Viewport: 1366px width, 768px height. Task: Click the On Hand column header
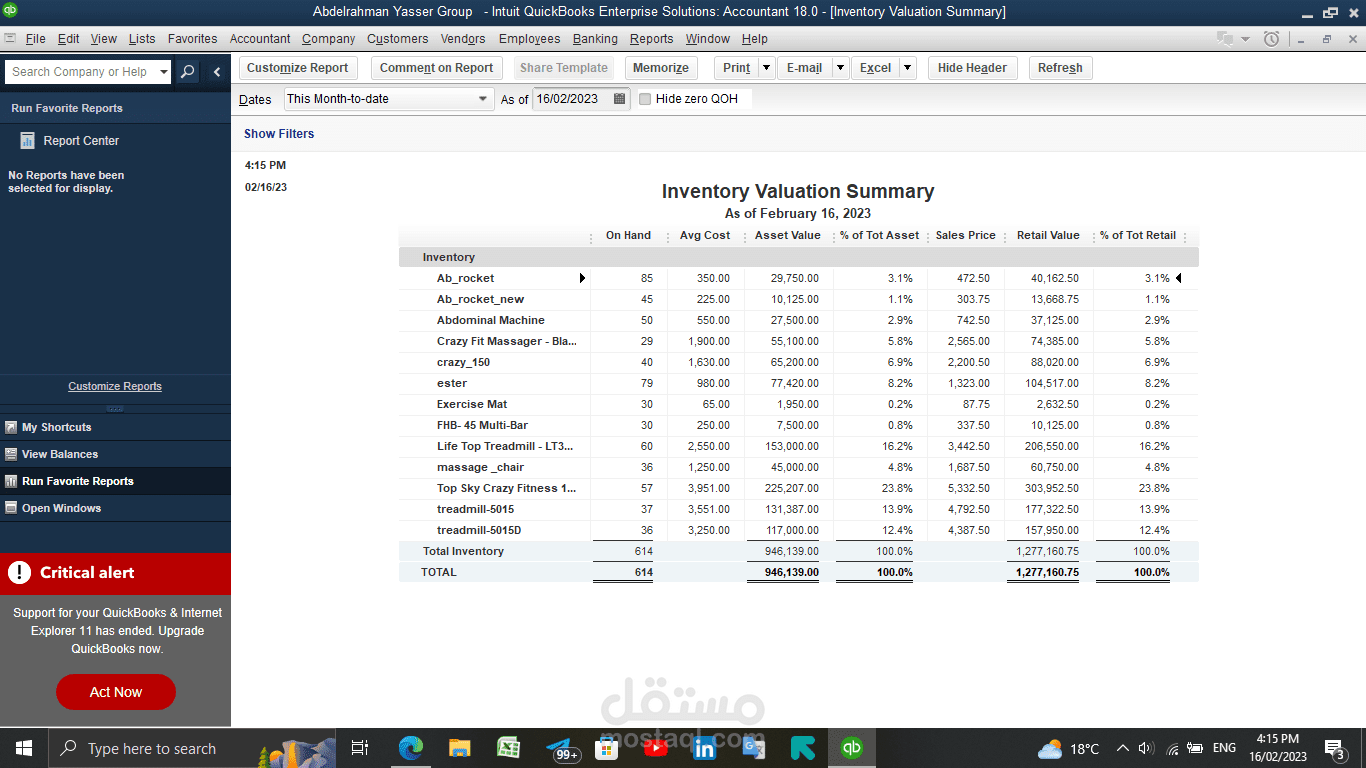tap(628, 236)
